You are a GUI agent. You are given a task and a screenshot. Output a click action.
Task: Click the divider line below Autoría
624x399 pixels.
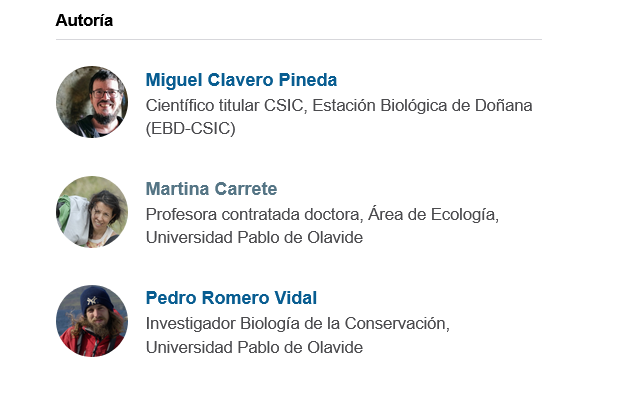click(x=298, y=39)
